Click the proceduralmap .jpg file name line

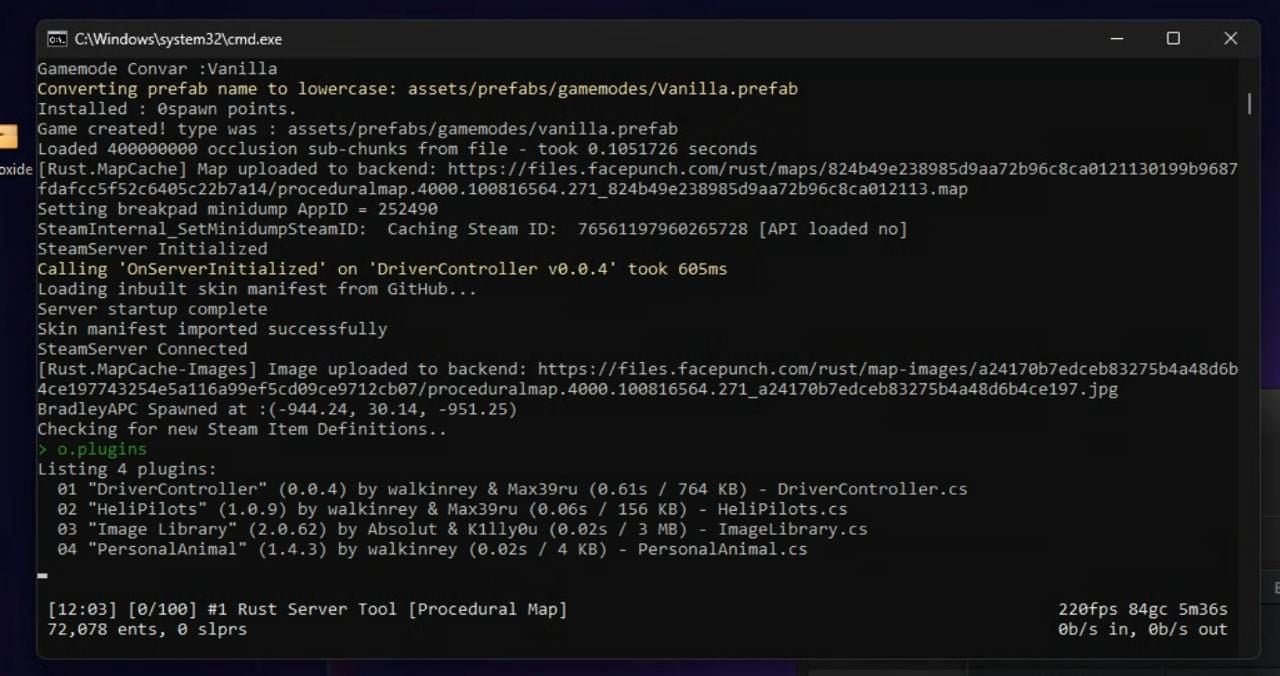pos(577,389)
